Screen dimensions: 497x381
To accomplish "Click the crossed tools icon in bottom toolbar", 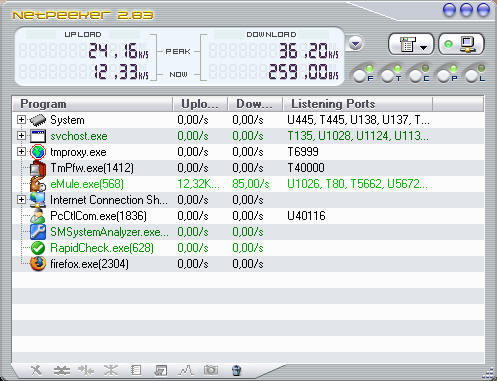I will point(36,370).
